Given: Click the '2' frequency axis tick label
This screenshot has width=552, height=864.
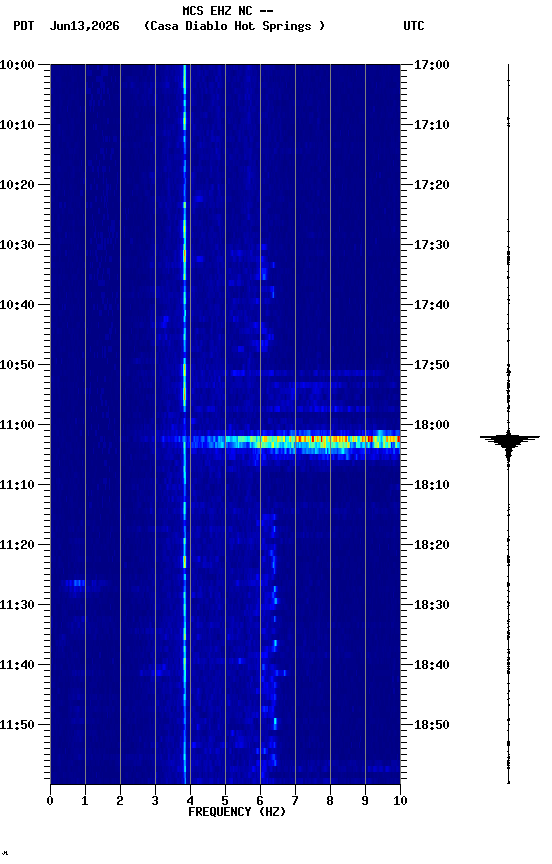Looking at the screenshot, I should [120, 801].
